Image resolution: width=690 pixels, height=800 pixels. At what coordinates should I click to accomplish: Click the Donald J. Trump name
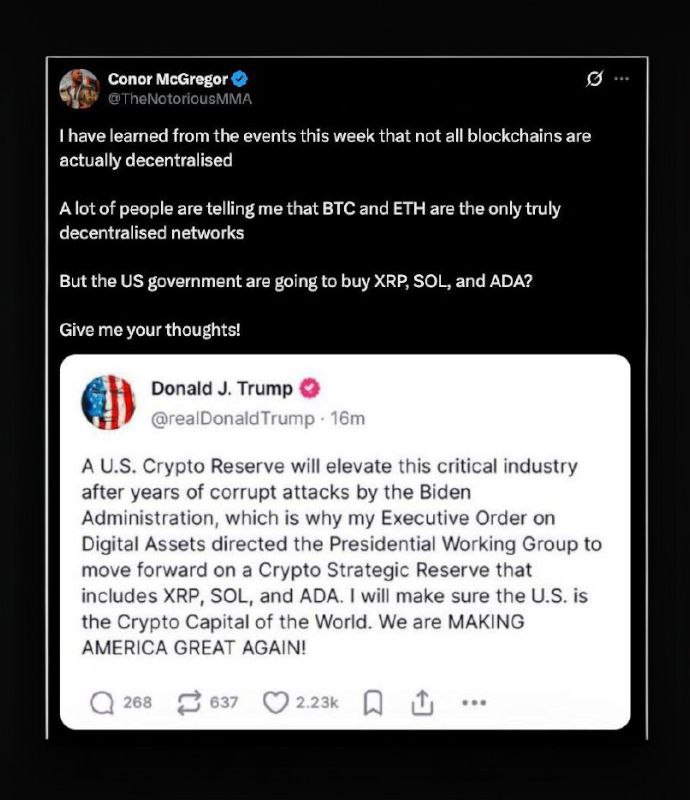click(222, 388)
